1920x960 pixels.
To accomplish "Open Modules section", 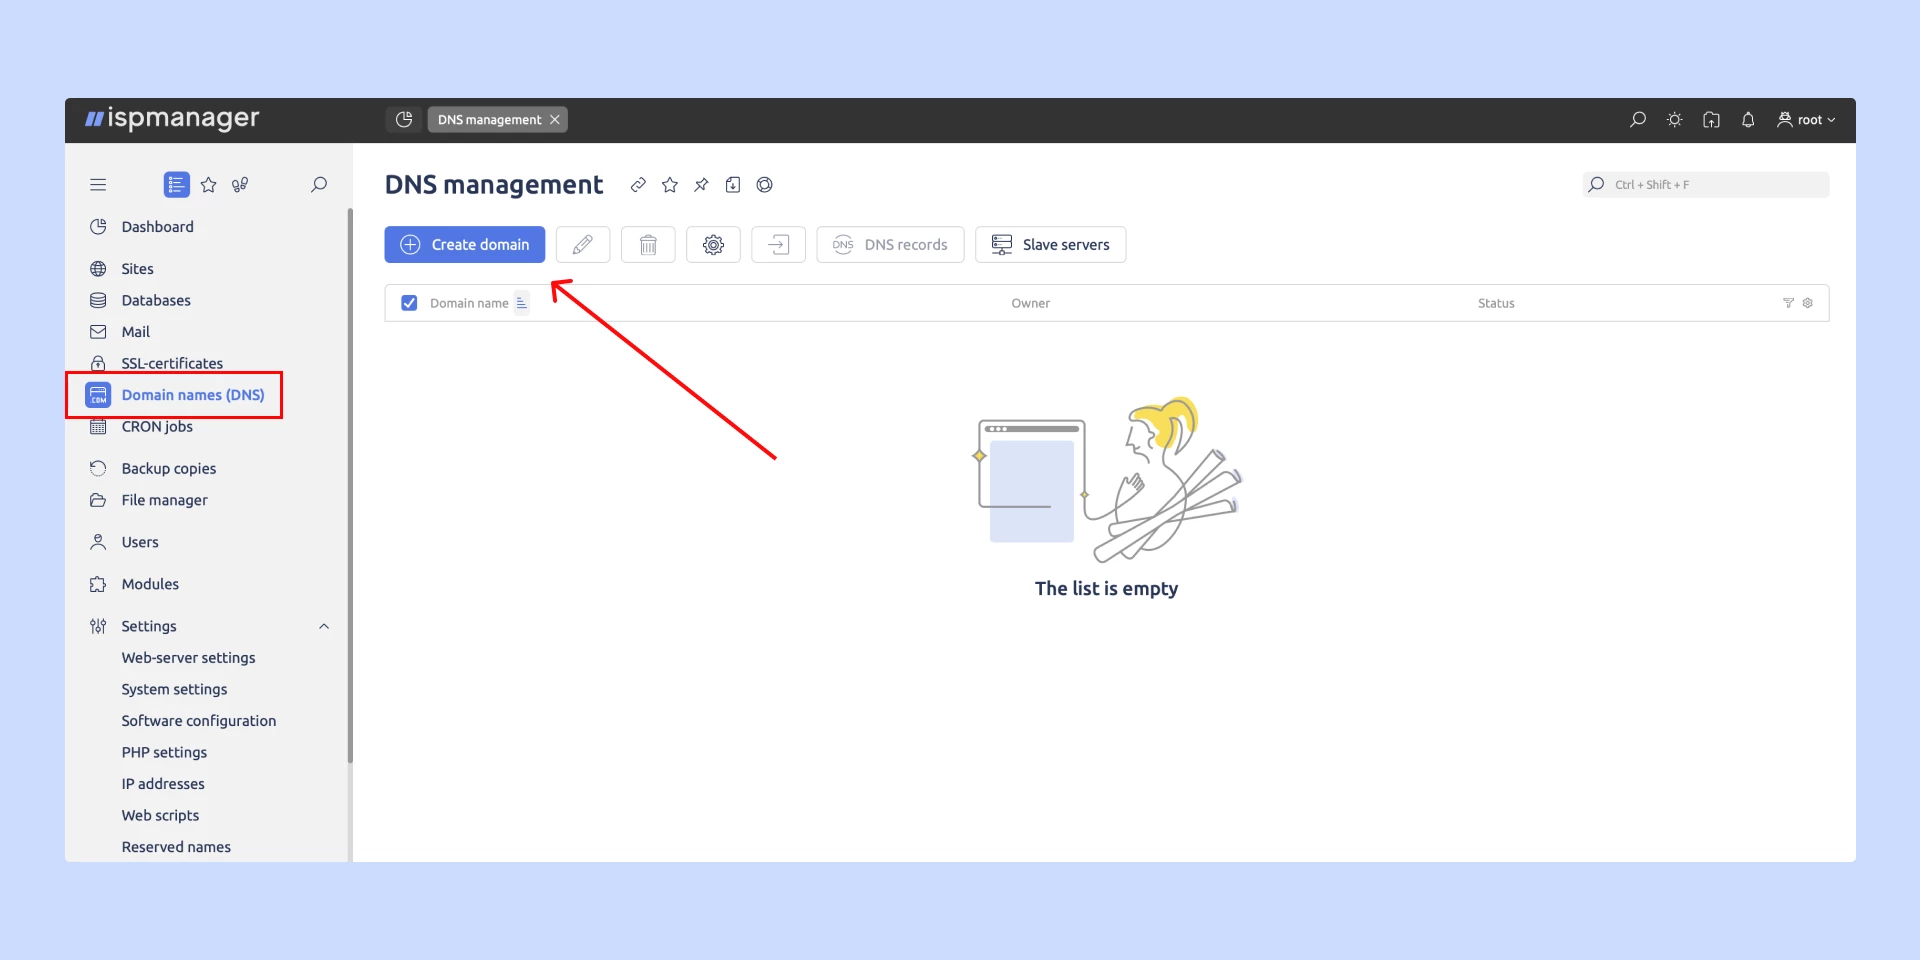I will point(150,584).
